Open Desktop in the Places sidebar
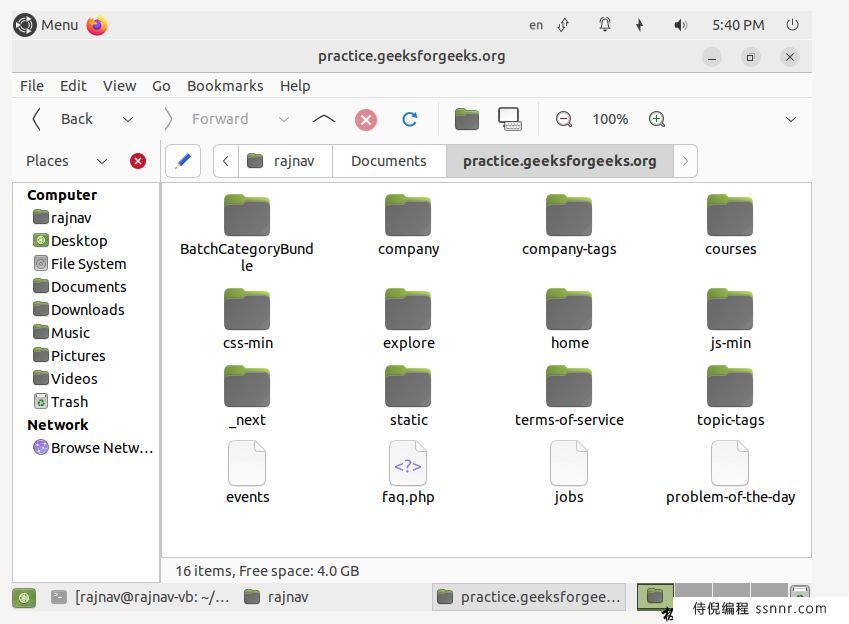 click(x=70, y=240)
